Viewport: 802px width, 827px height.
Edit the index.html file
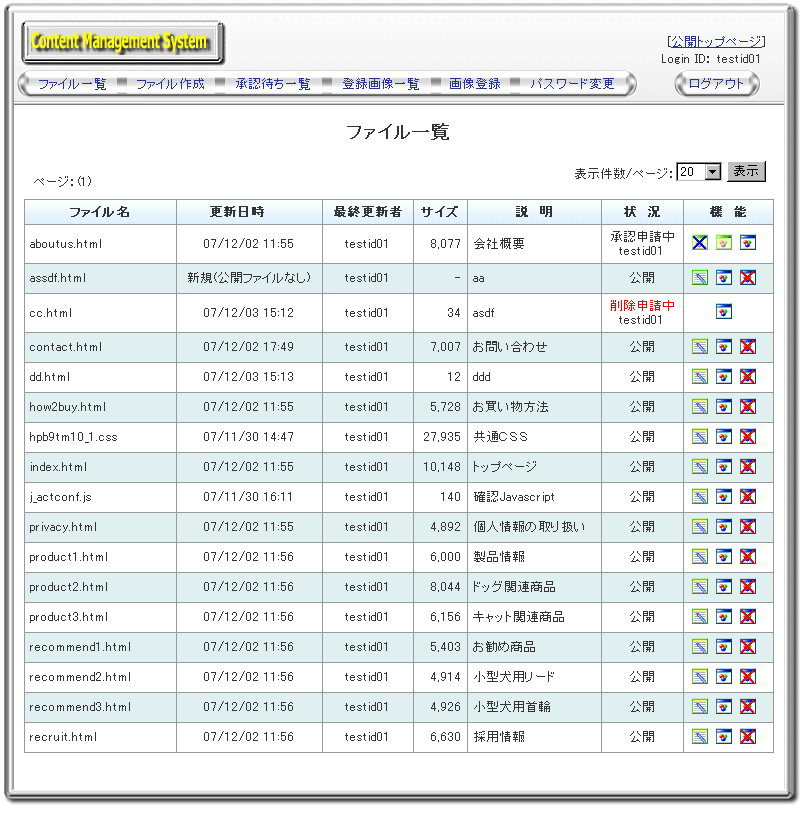tap(700, 467)
